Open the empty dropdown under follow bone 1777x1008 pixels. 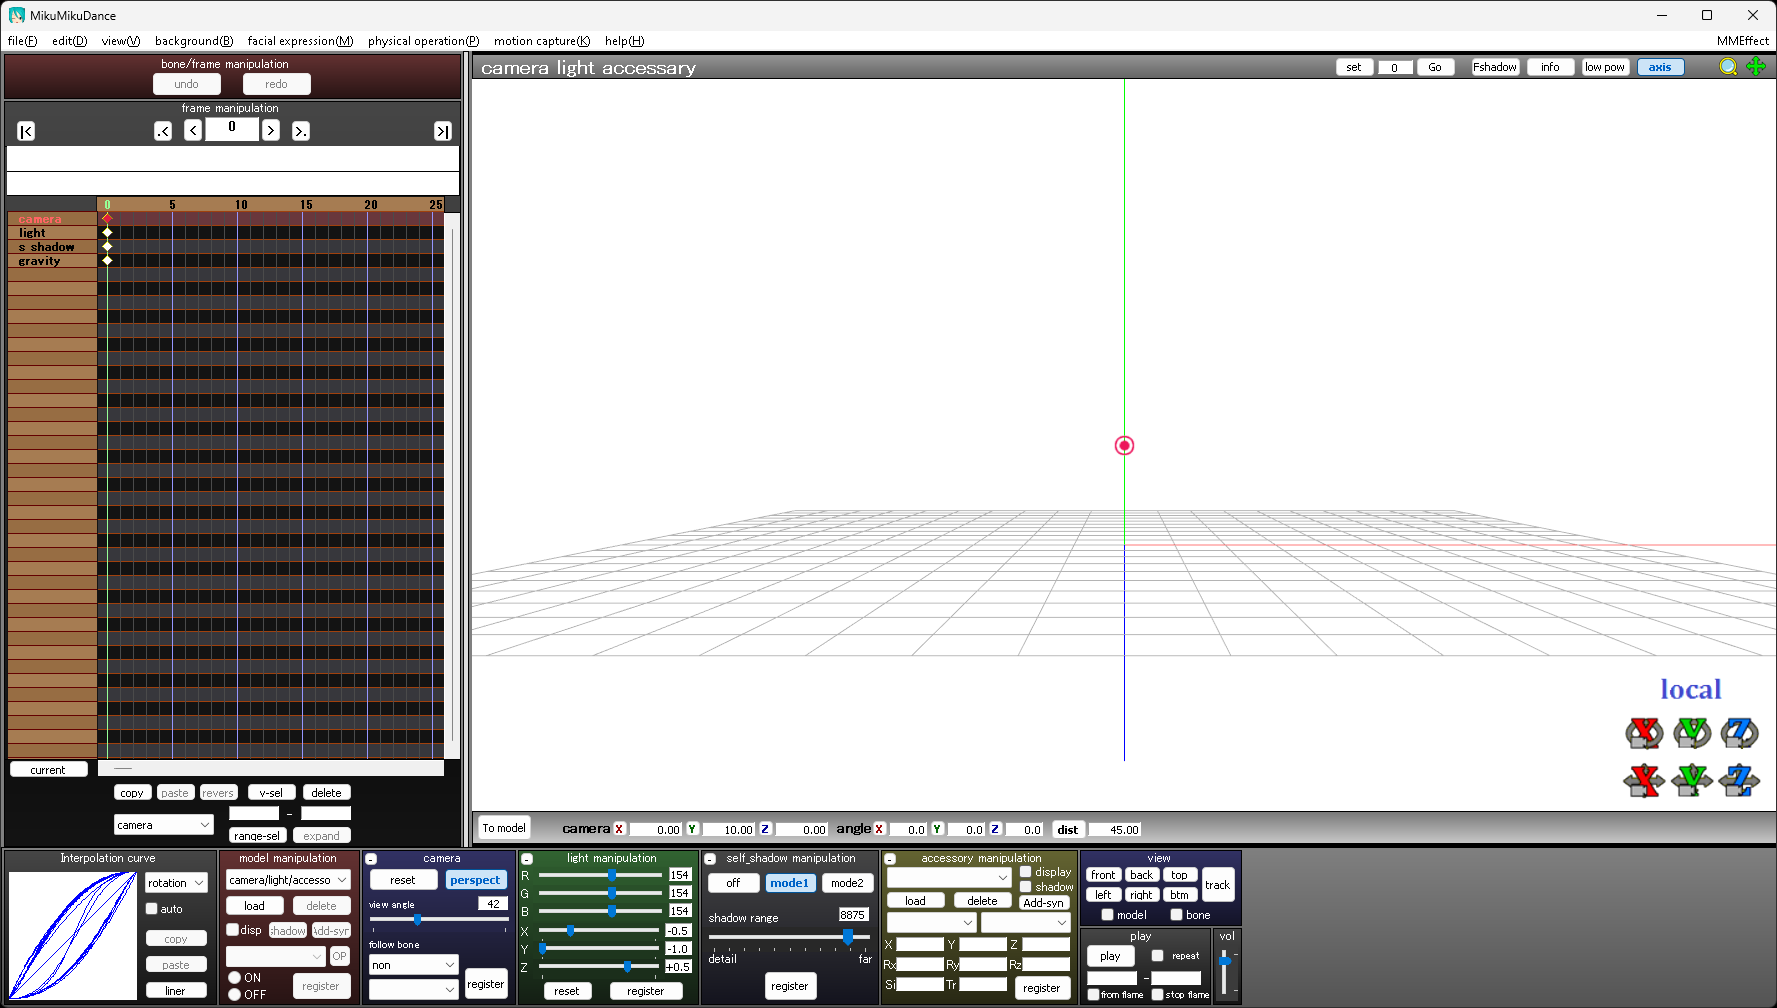(413, 989)
